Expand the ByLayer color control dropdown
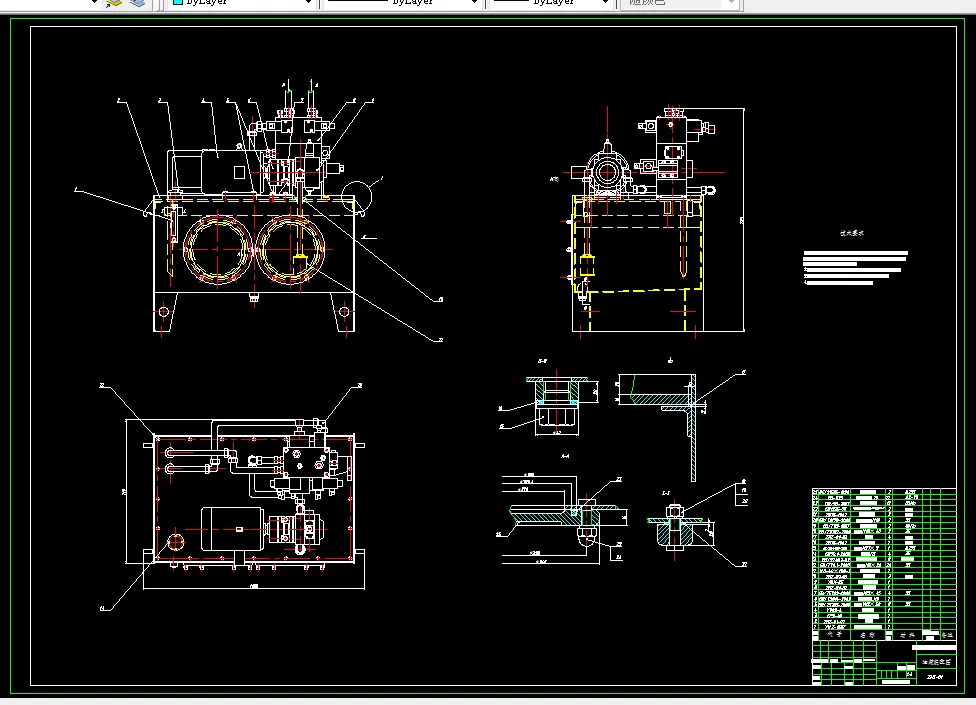The height and width of the screenshot is (705, 976). tap(307, 2)
